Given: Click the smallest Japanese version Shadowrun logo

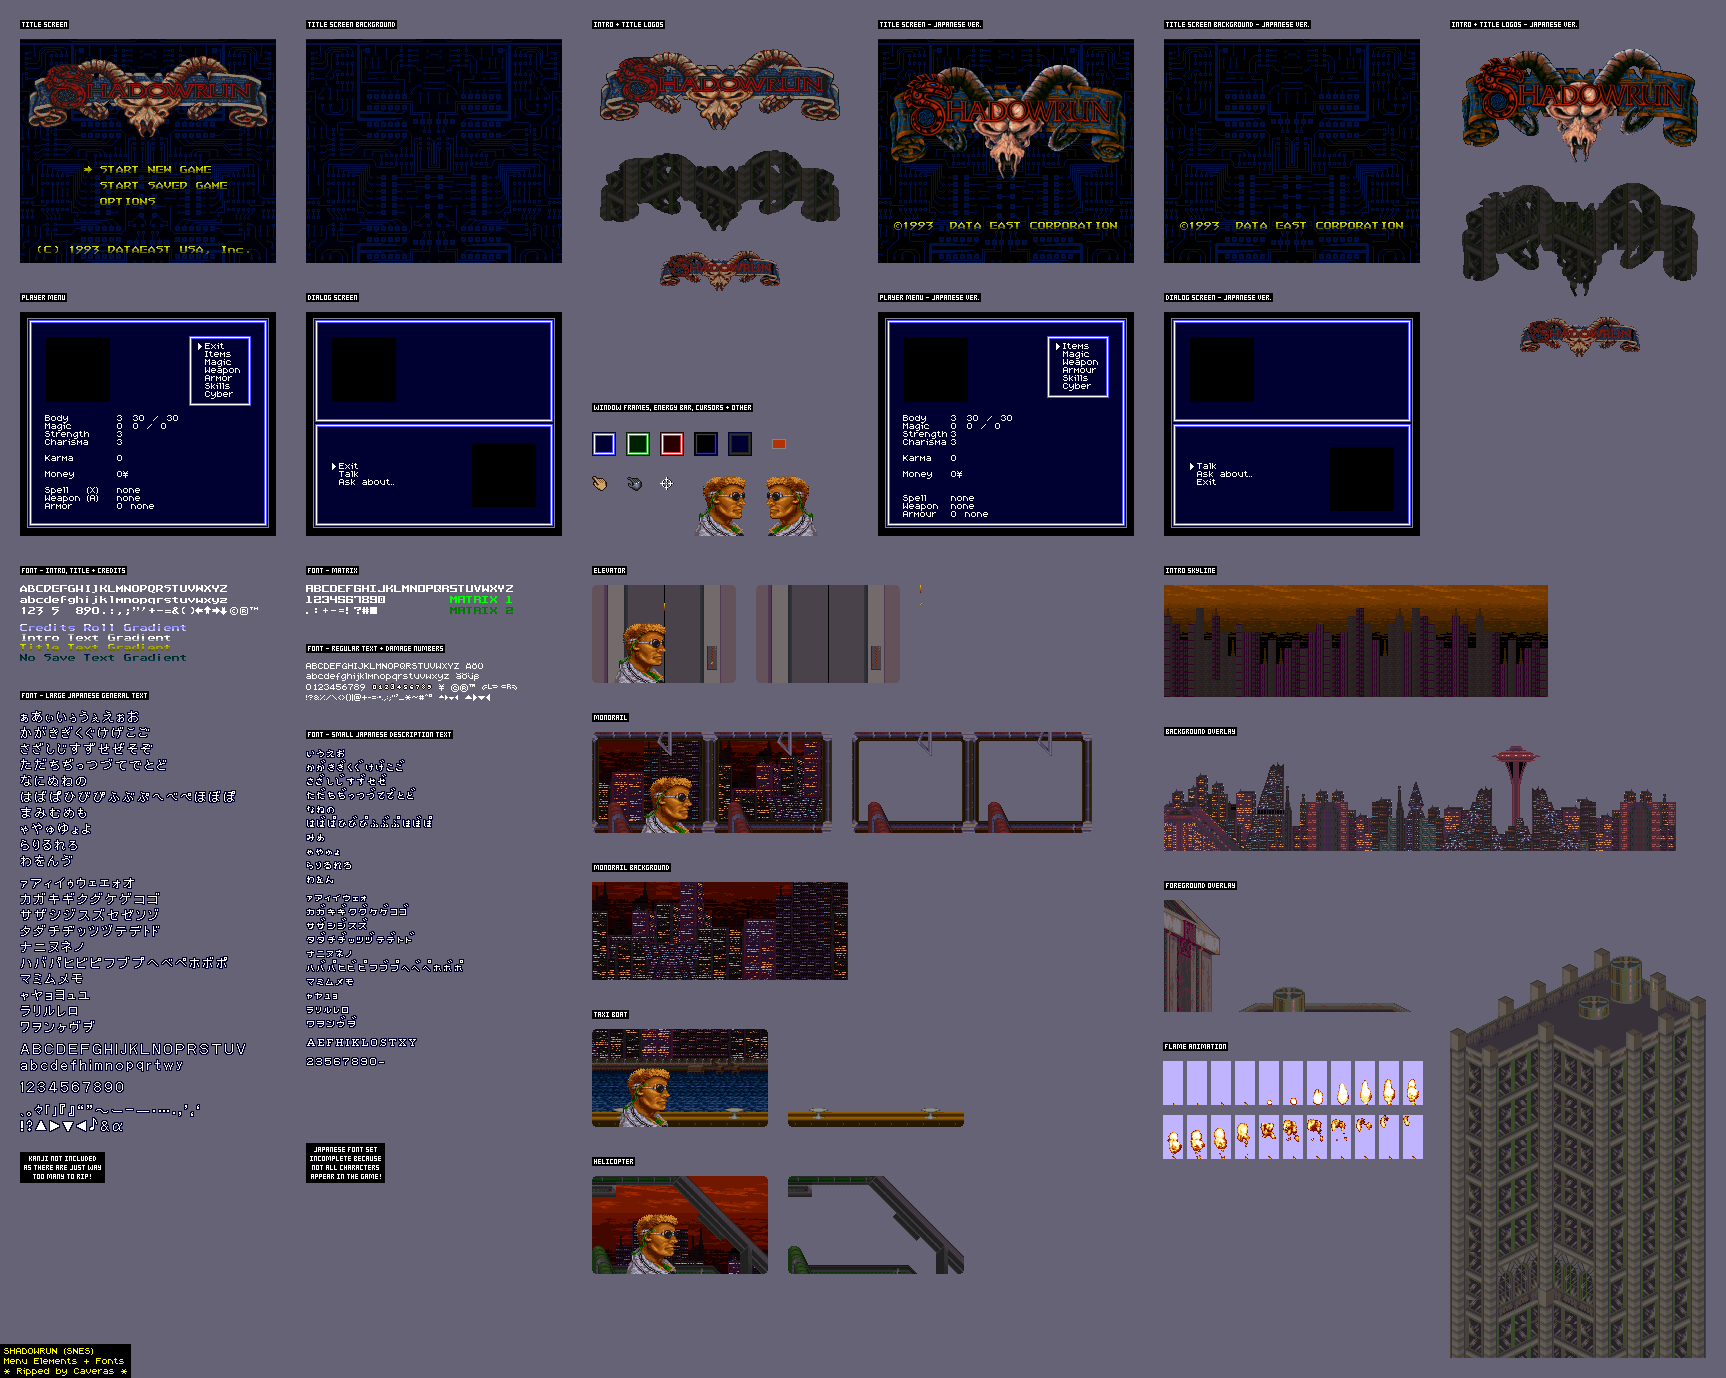Looking at the screenshot, I should tap(1580, 337).
